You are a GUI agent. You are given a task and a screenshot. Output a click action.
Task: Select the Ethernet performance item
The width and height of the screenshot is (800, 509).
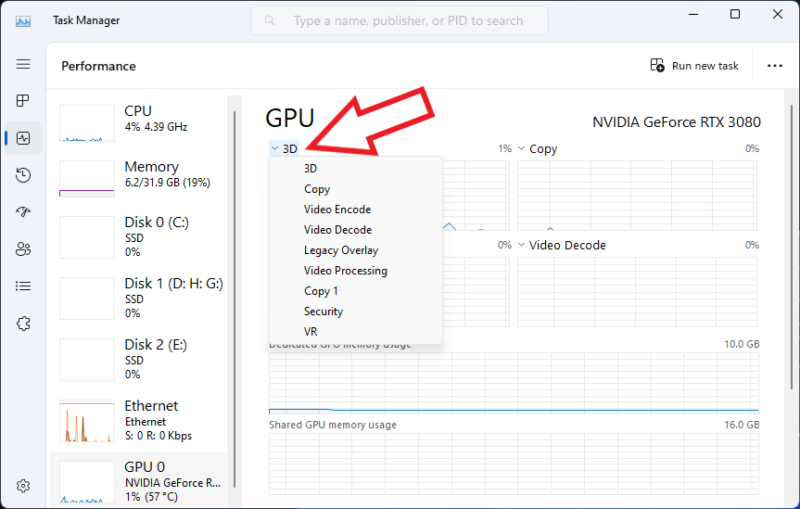click(x=138, y=421)
